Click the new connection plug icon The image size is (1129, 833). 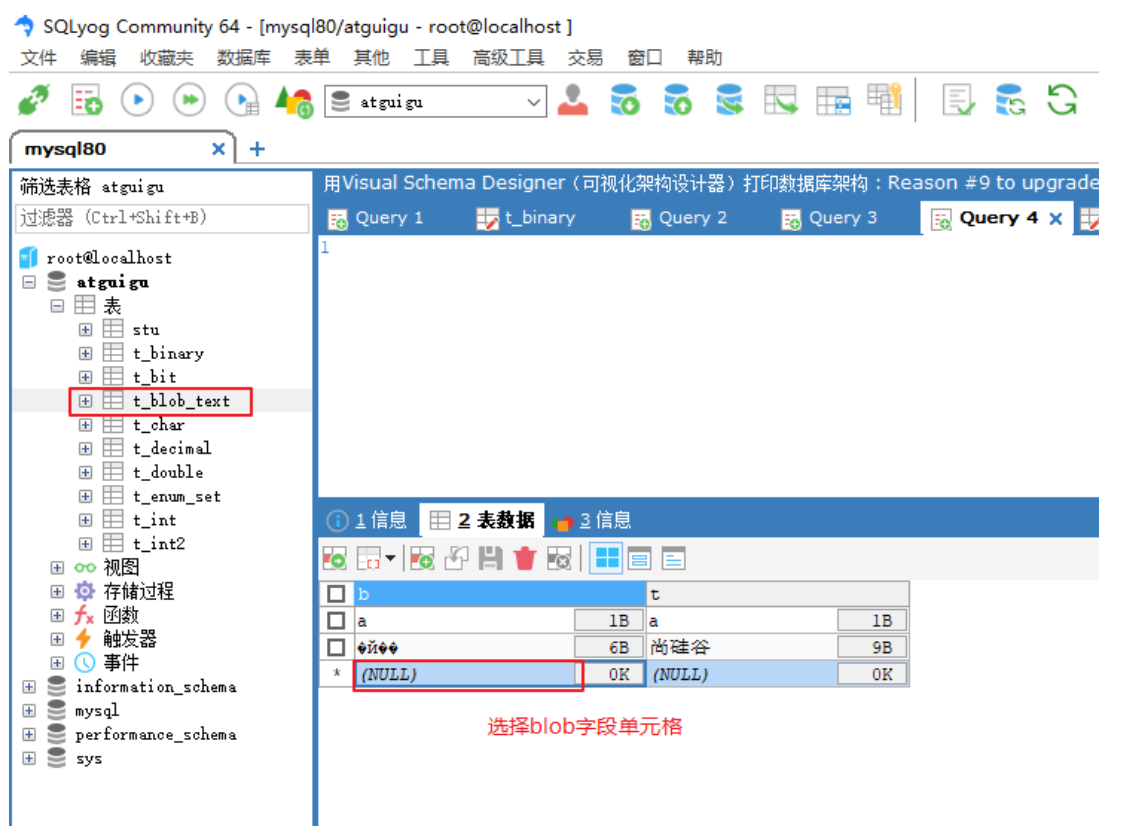34,100
